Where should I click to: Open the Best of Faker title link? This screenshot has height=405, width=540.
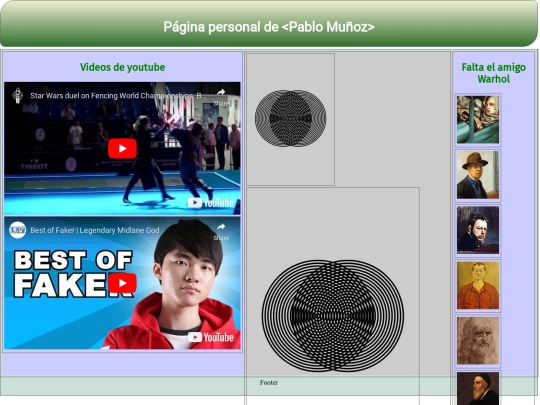click(95, 230)
